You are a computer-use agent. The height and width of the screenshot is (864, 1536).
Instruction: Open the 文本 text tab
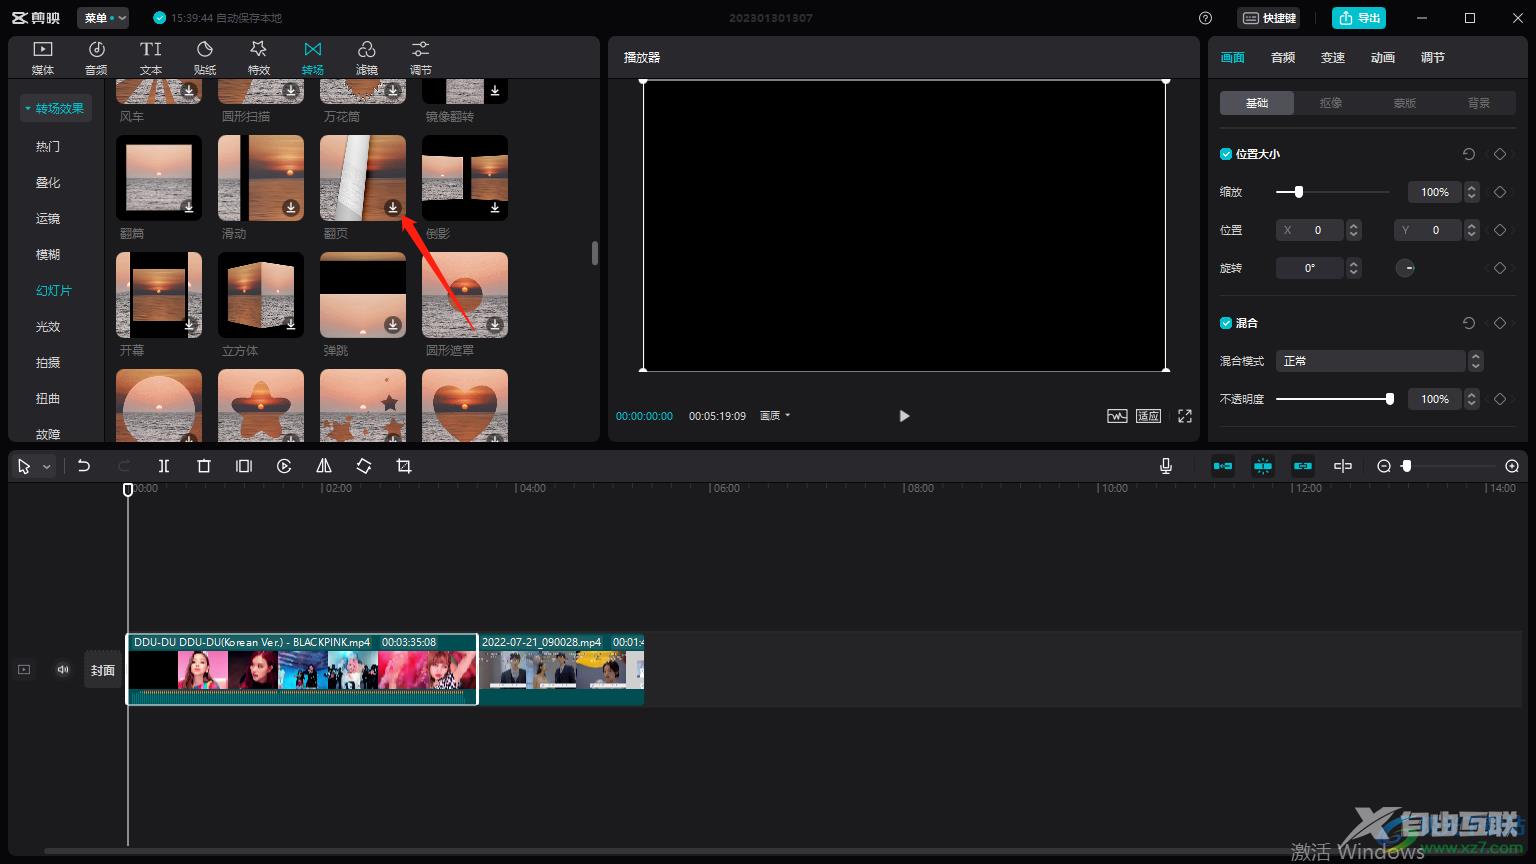(151, 57)
